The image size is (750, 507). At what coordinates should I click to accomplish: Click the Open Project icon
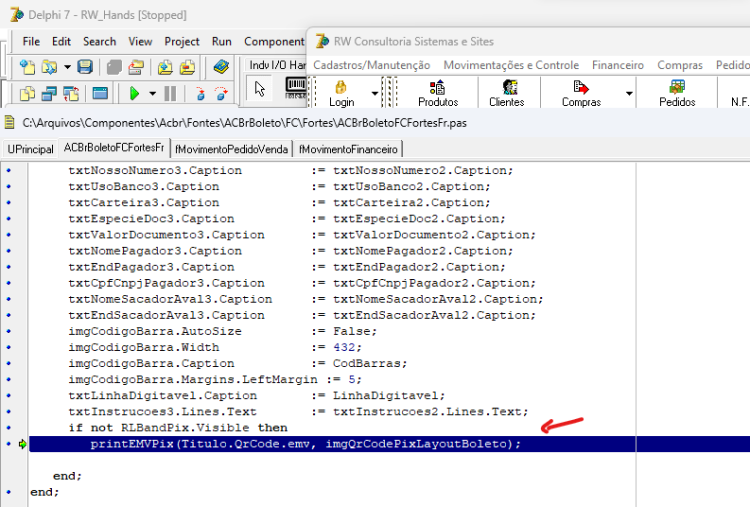click(x=136, y=67)
